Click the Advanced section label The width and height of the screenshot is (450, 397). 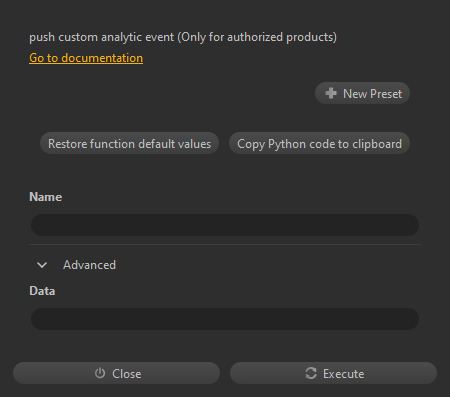89,265
